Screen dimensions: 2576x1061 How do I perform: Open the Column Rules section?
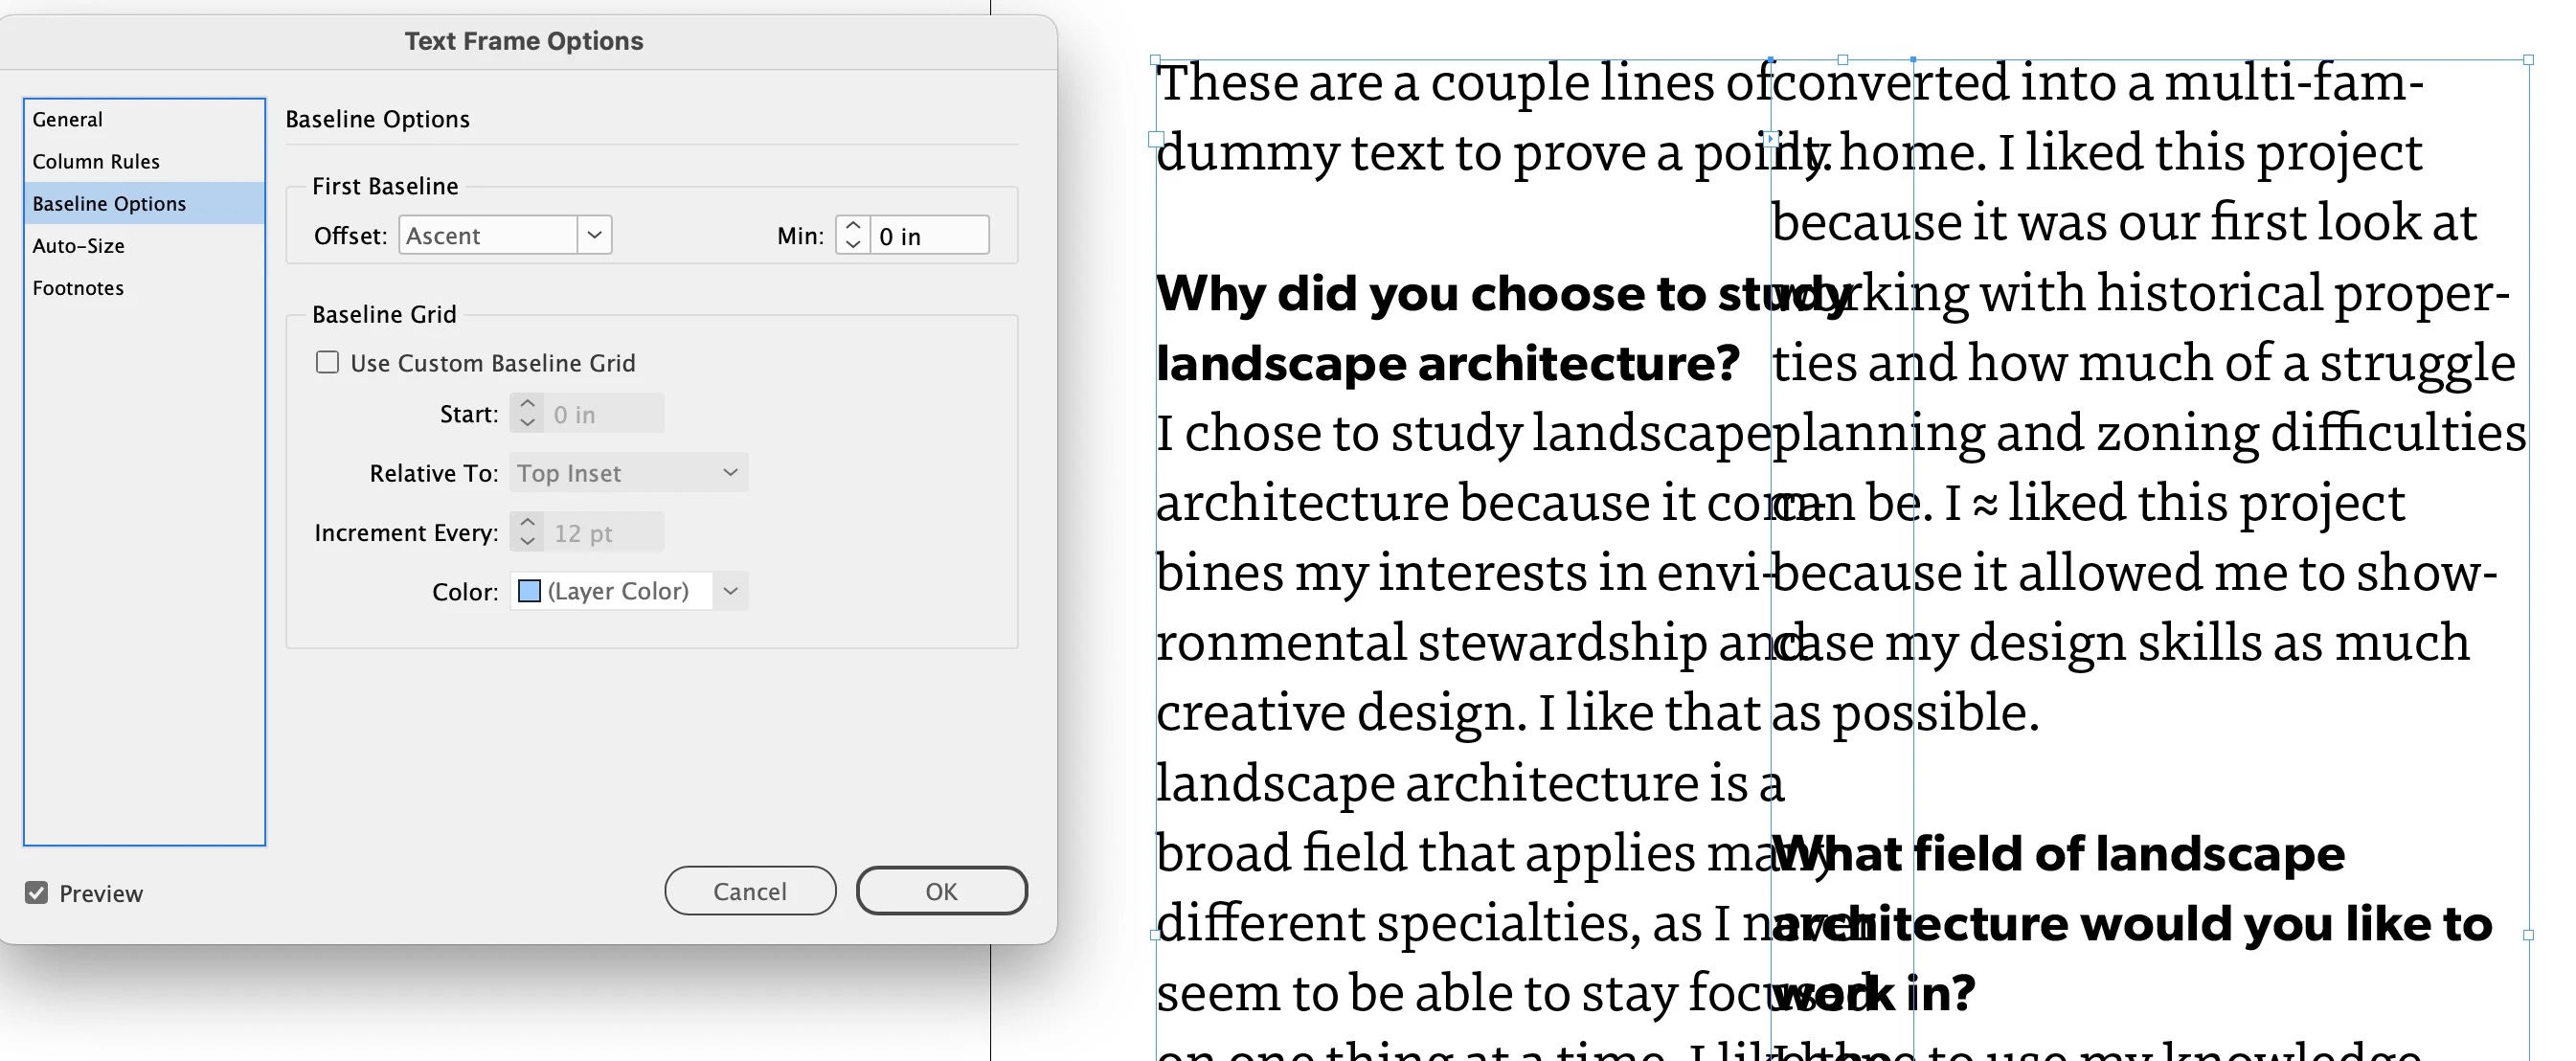(96, 161)
